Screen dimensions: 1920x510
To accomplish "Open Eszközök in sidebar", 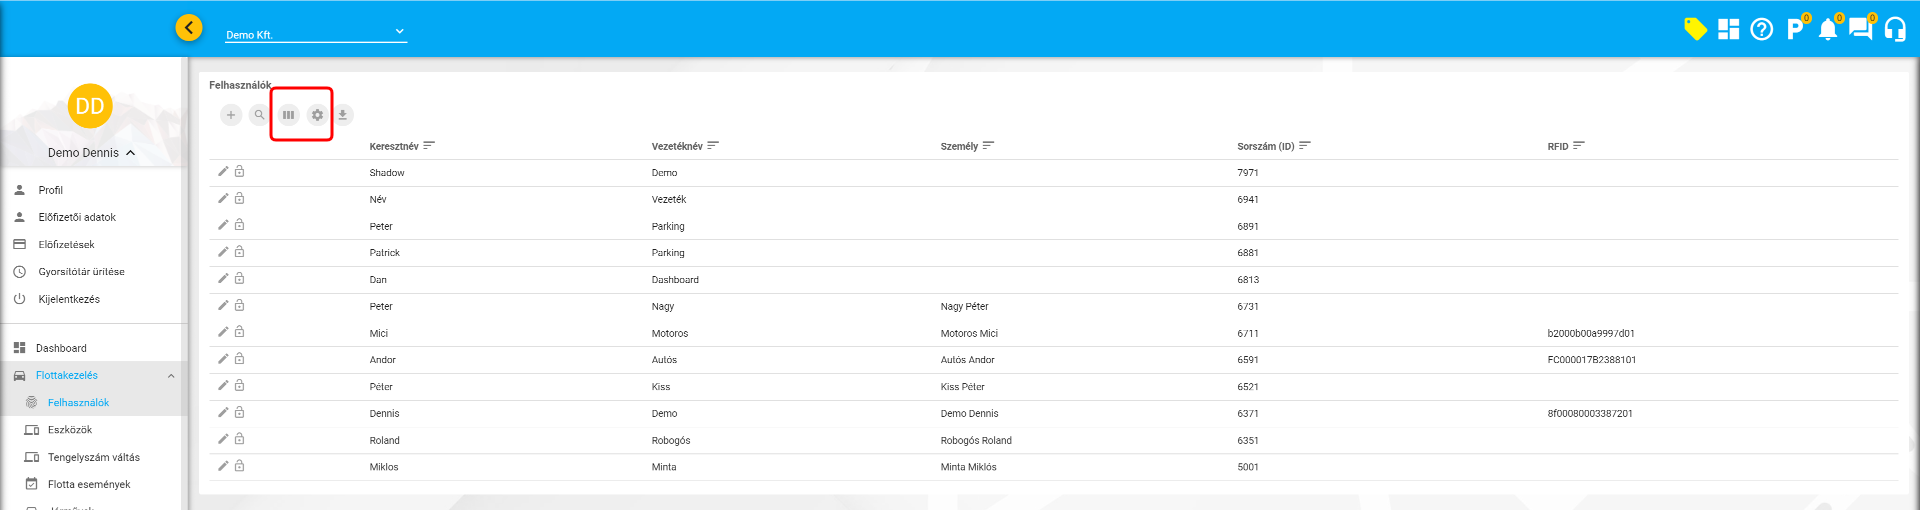I will tap(69, 430).
